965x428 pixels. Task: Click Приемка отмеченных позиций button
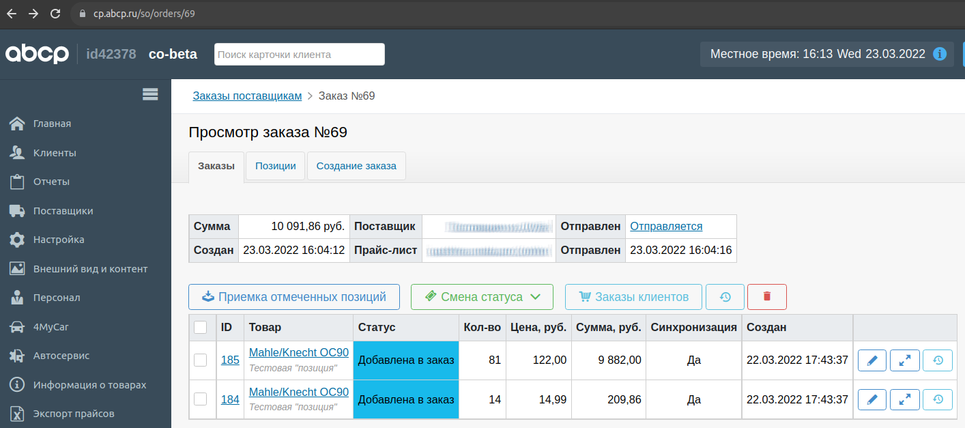point(294,297)
